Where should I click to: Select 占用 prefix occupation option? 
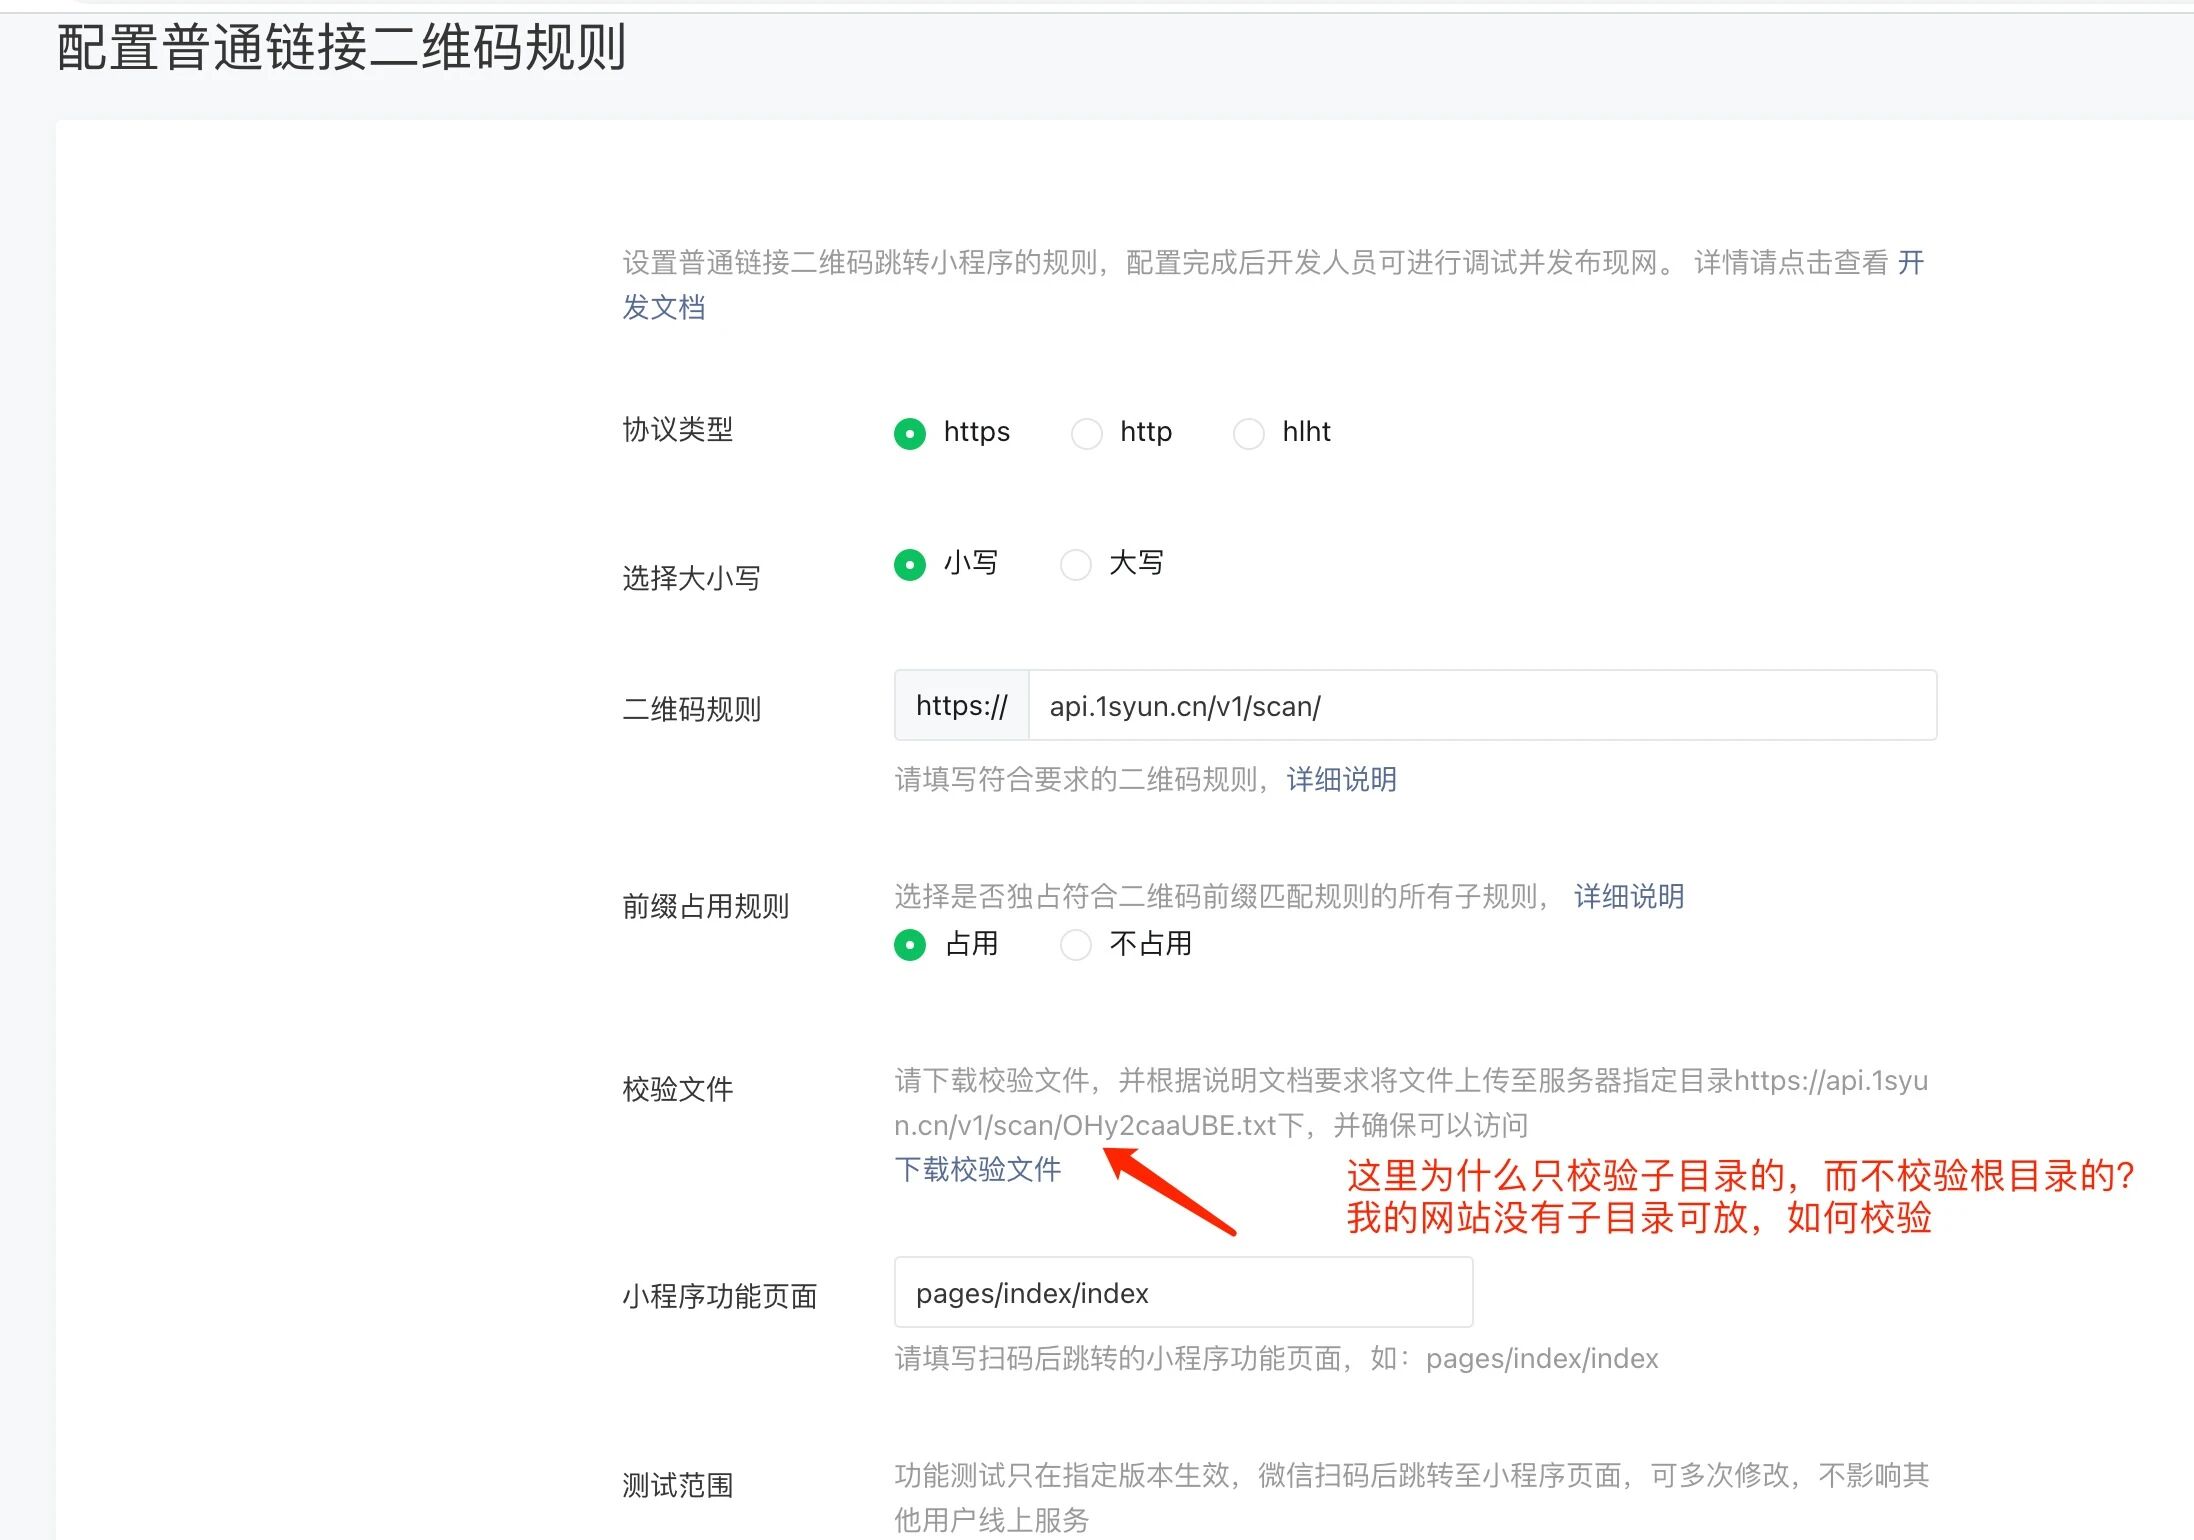tap(909, 945)
